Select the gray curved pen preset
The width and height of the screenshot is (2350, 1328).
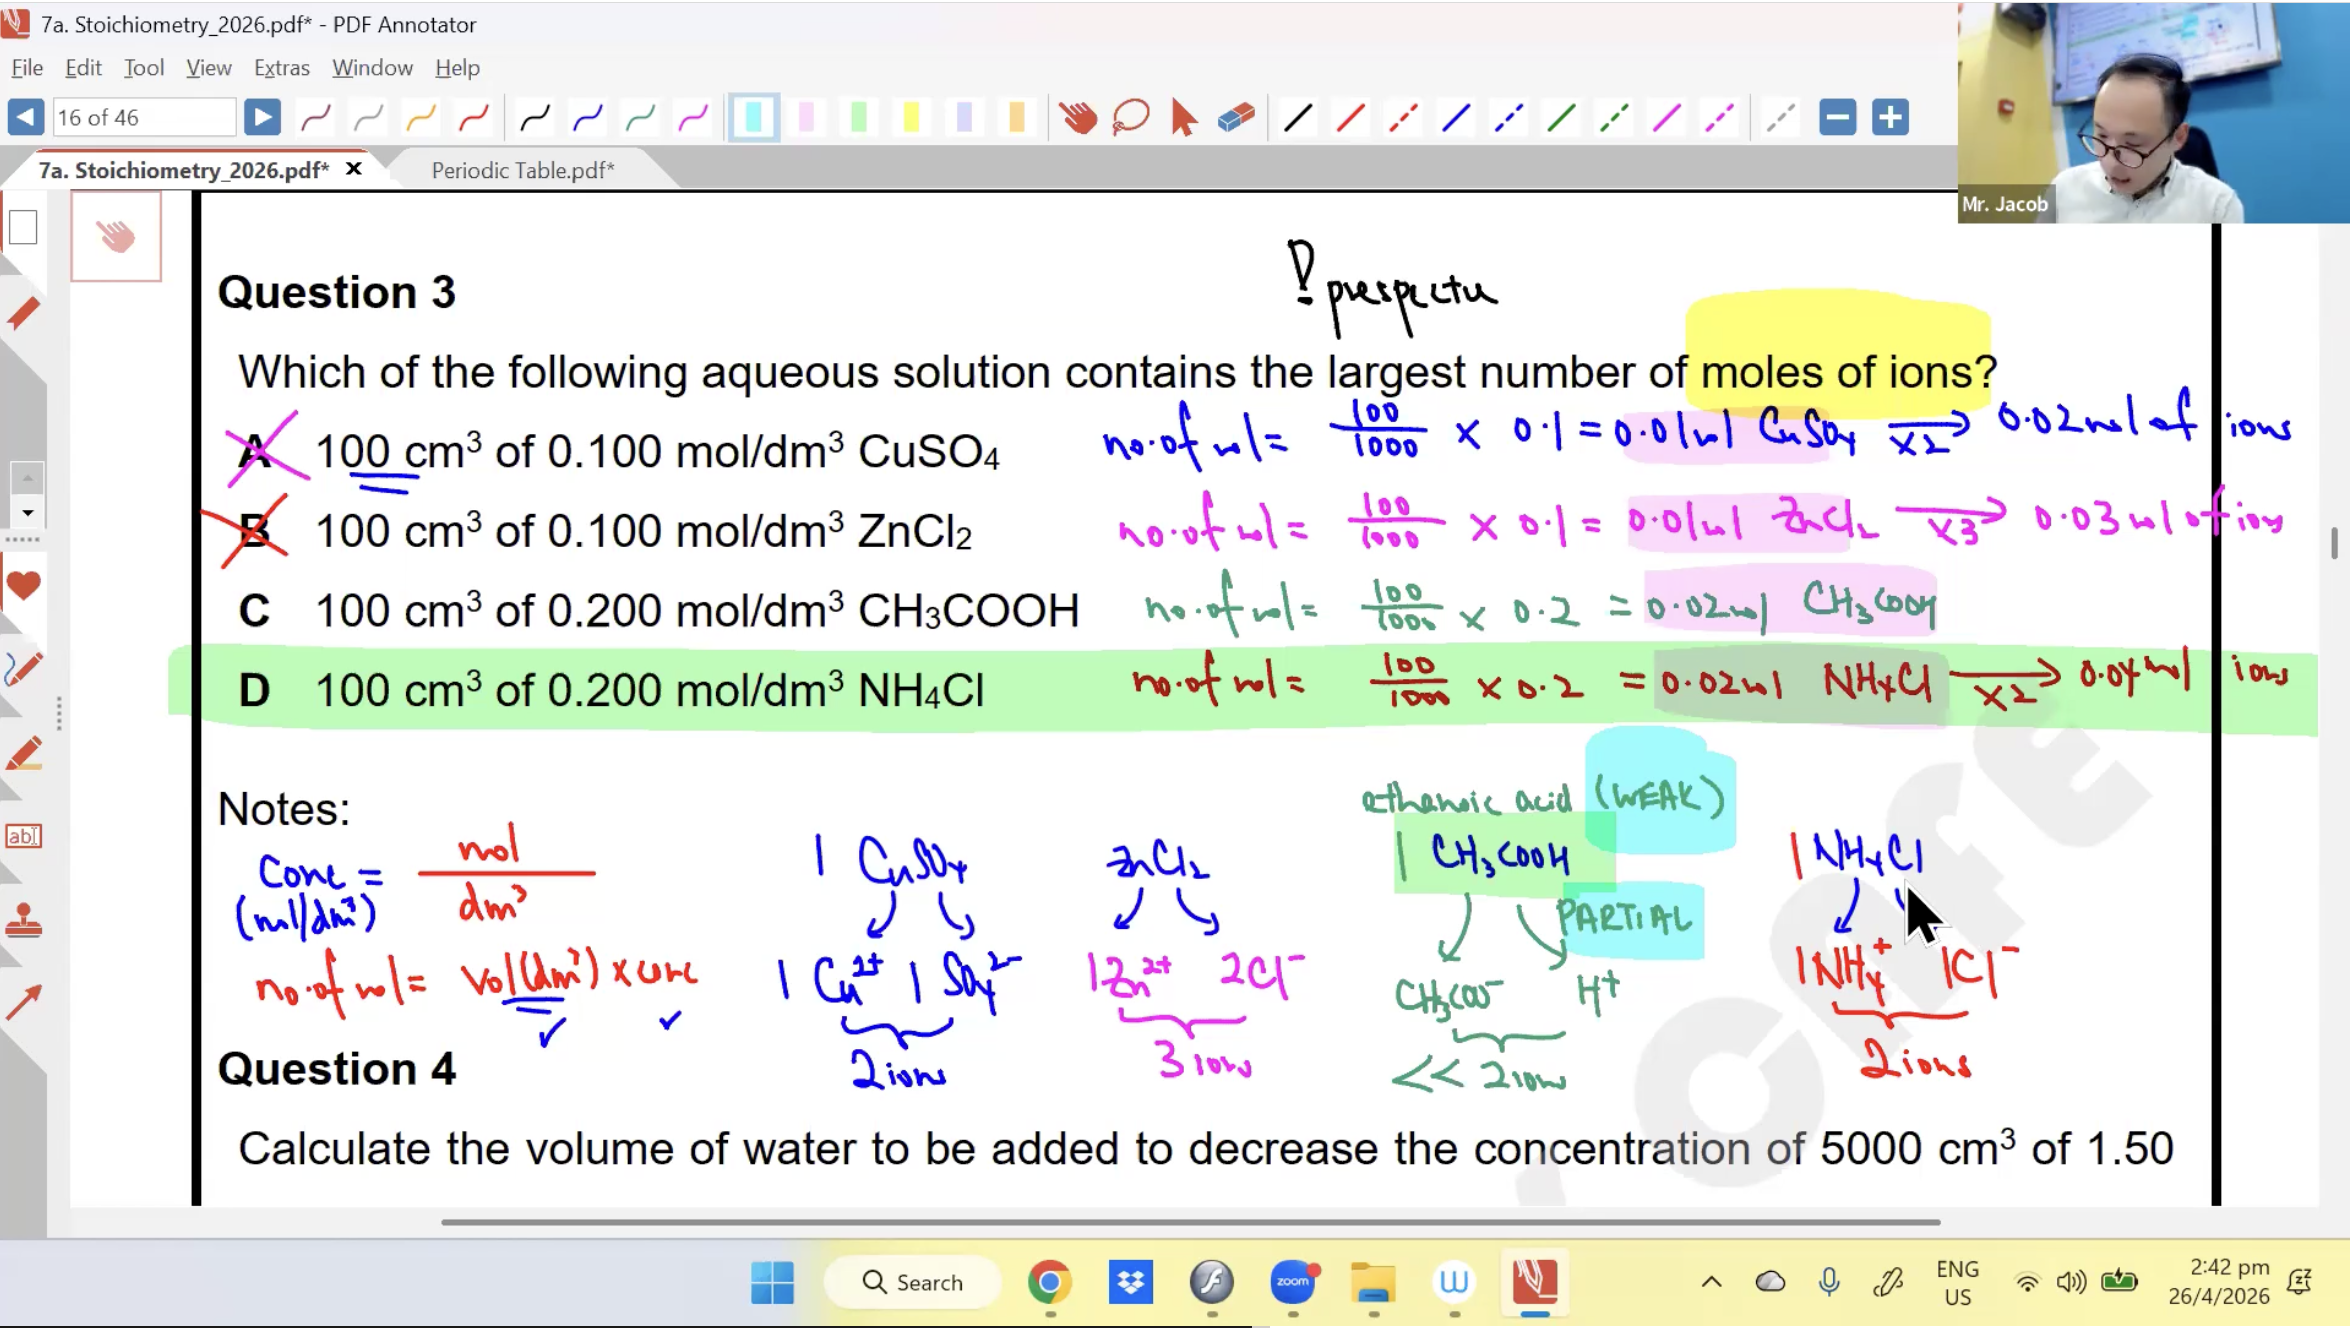point(368,118)
